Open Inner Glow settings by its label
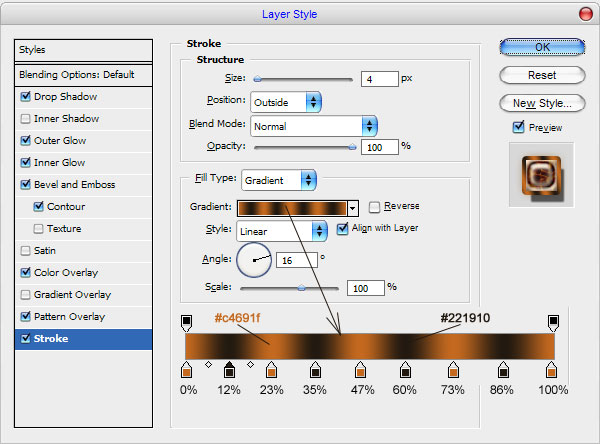The height and width of the screenshot is (444, 600). point(59,162)
